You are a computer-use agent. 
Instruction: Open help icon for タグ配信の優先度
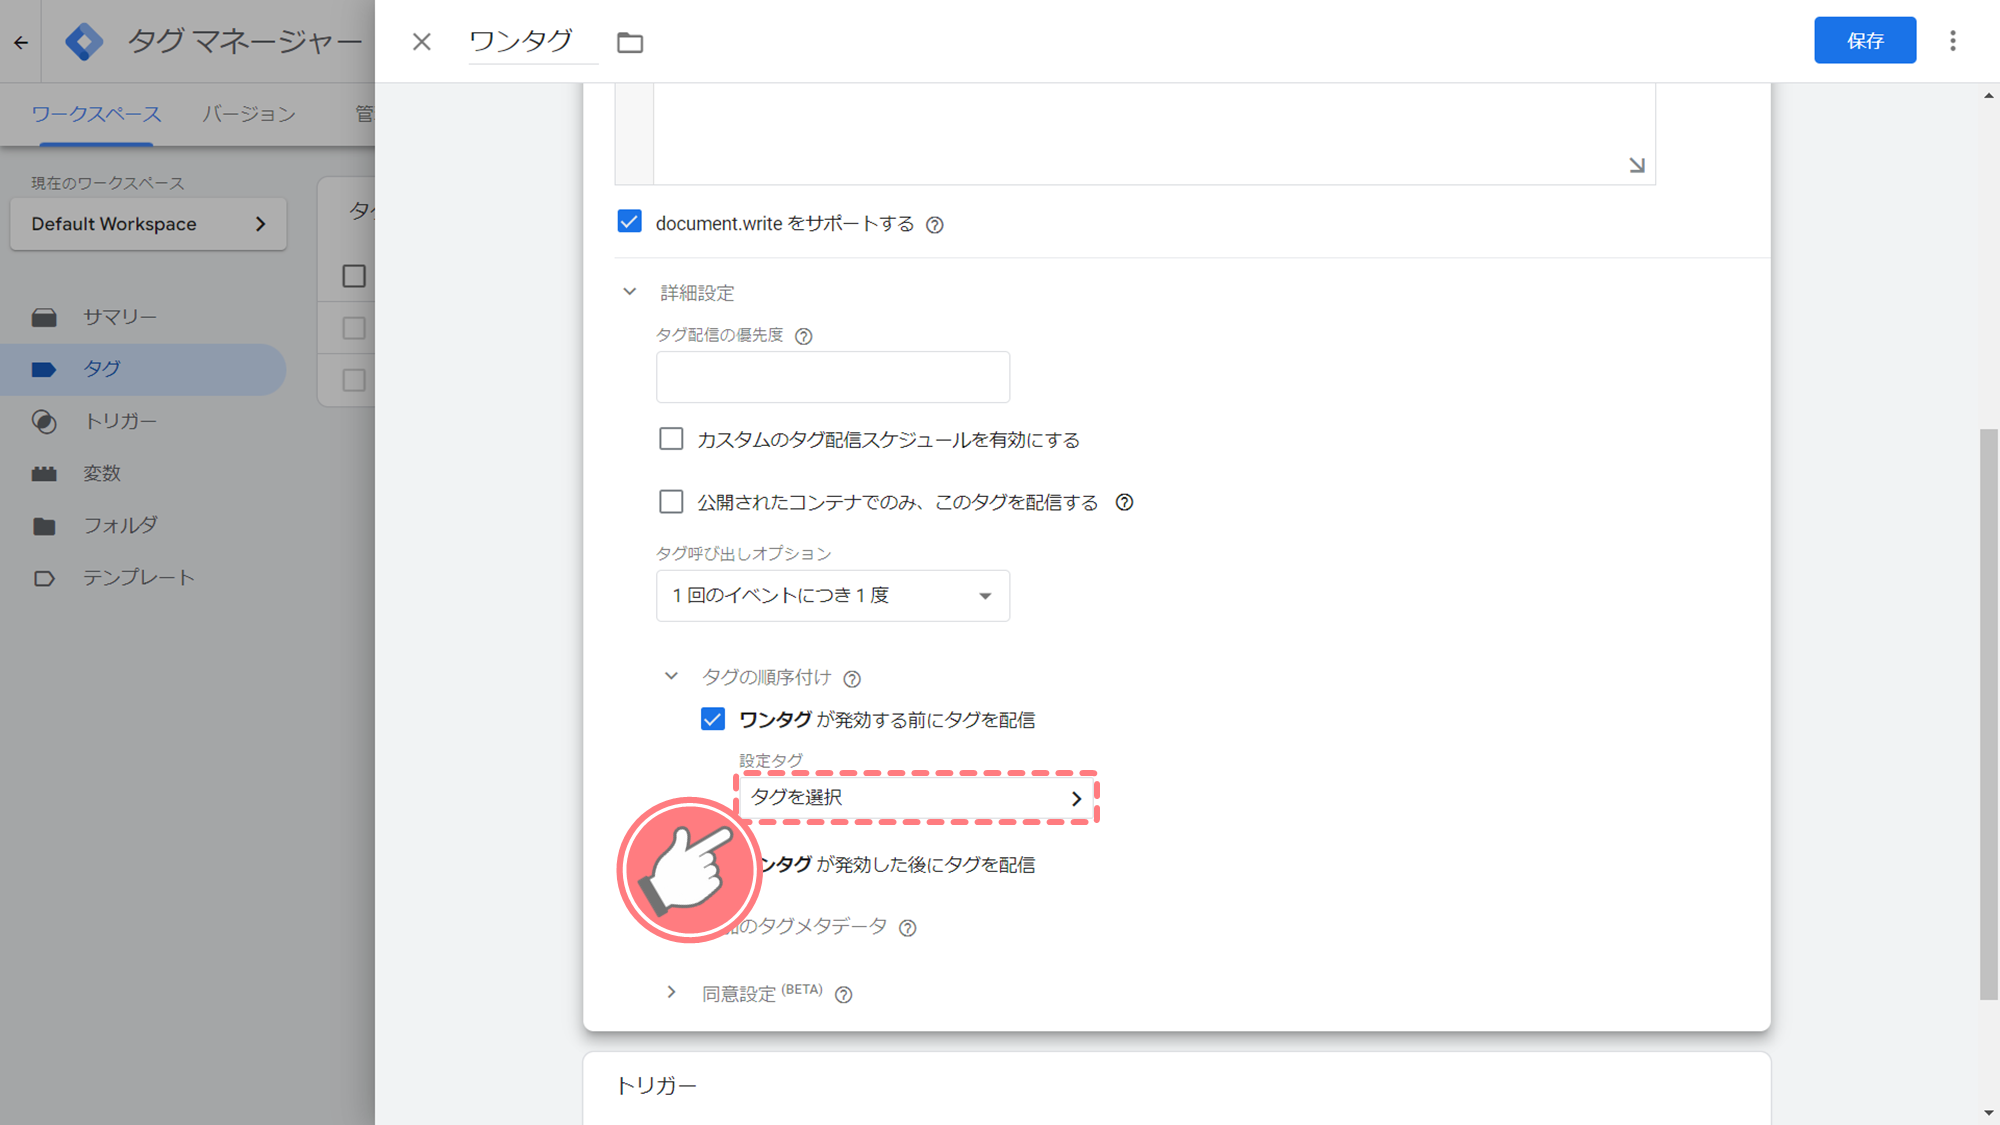[803, 336]
